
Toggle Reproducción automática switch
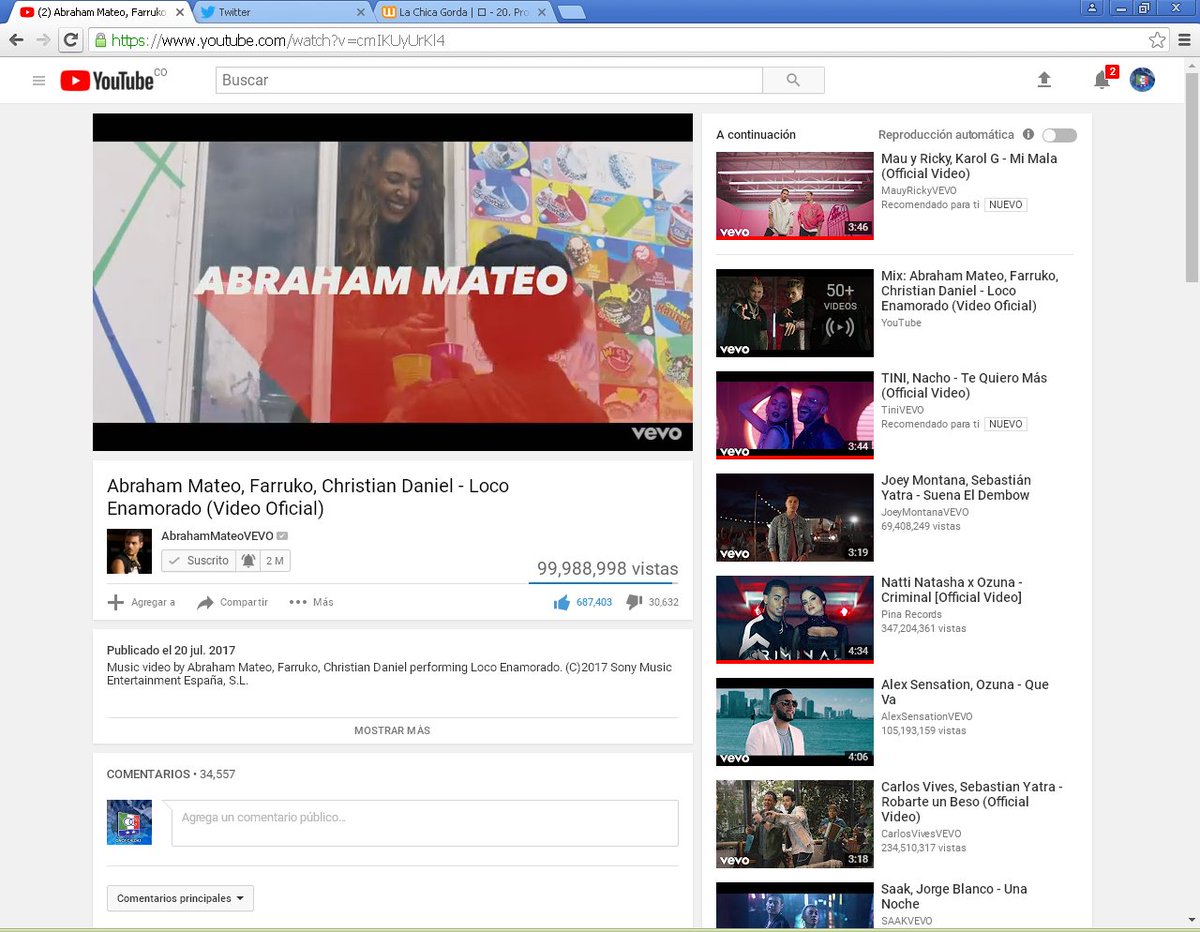(1059, 135)
